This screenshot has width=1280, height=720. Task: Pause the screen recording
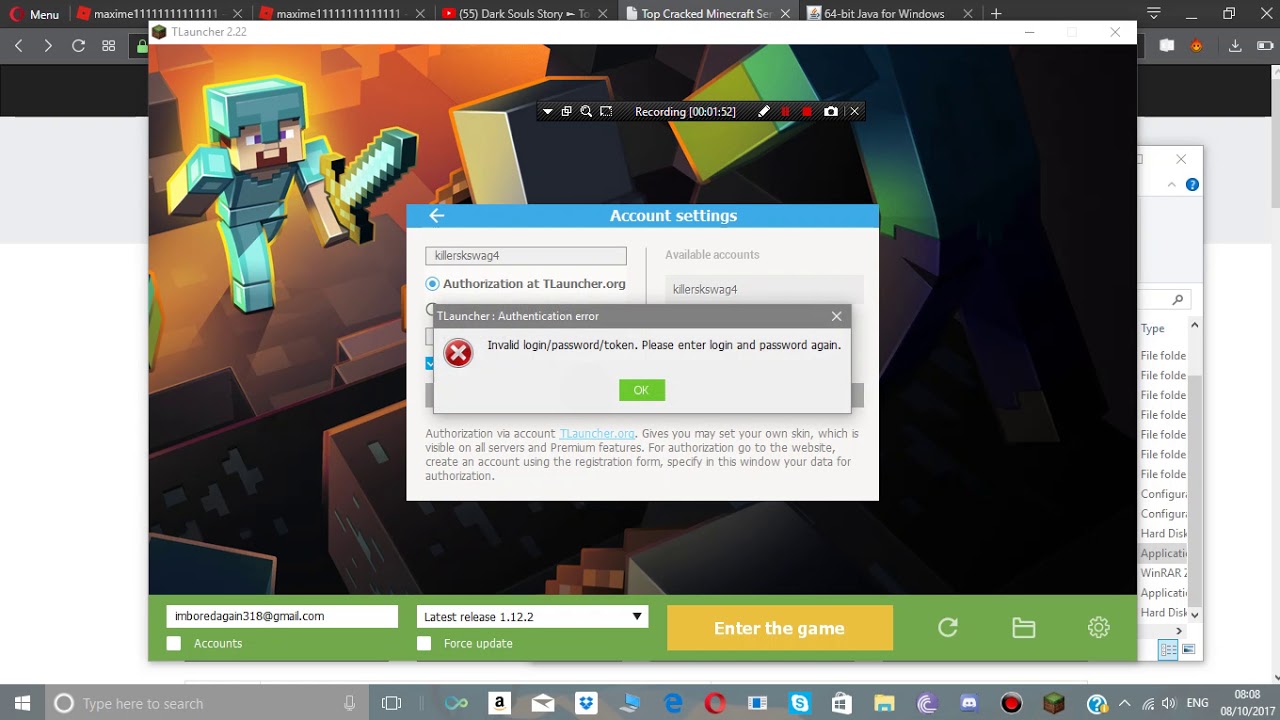(x=785, y=112)
